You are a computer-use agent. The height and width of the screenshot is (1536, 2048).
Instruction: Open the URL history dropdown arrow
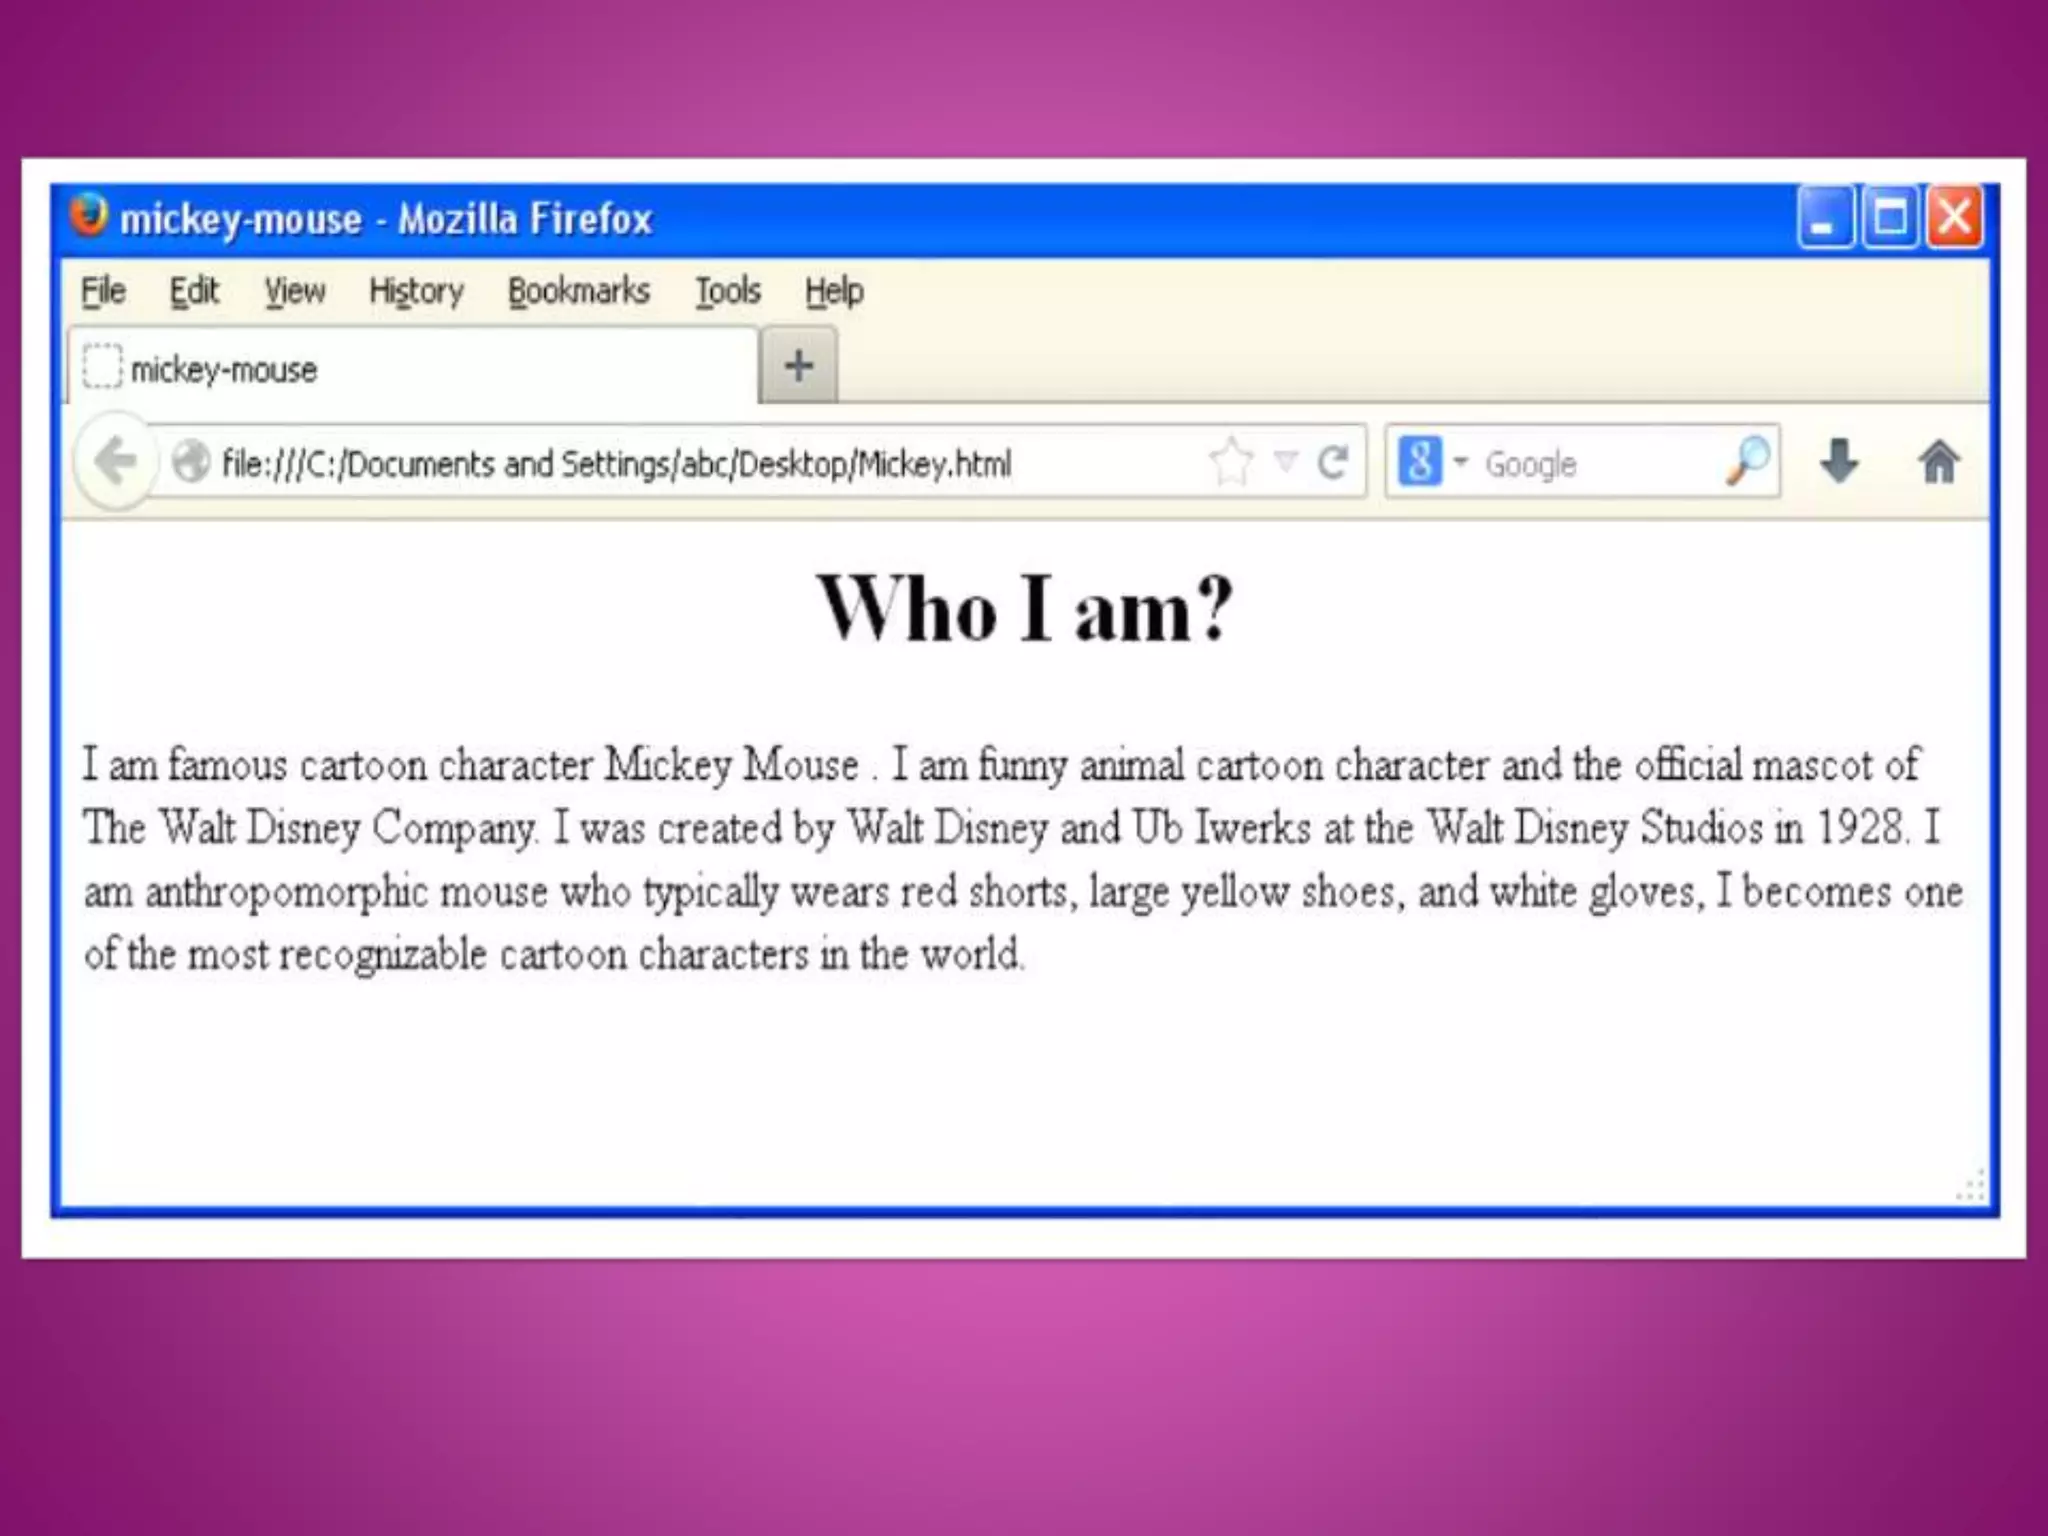click(x=1285, y=461)
